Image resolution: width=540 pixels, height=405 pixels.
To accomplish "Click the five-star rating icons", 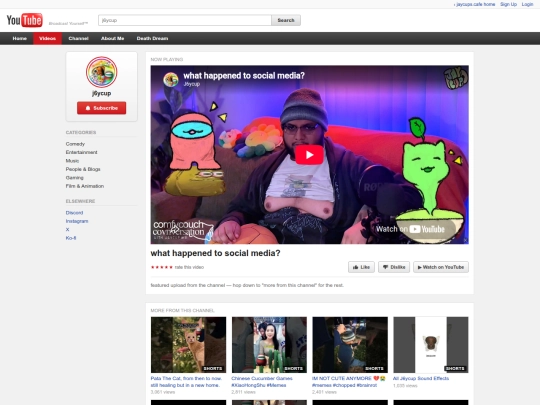I will point(162,267).
